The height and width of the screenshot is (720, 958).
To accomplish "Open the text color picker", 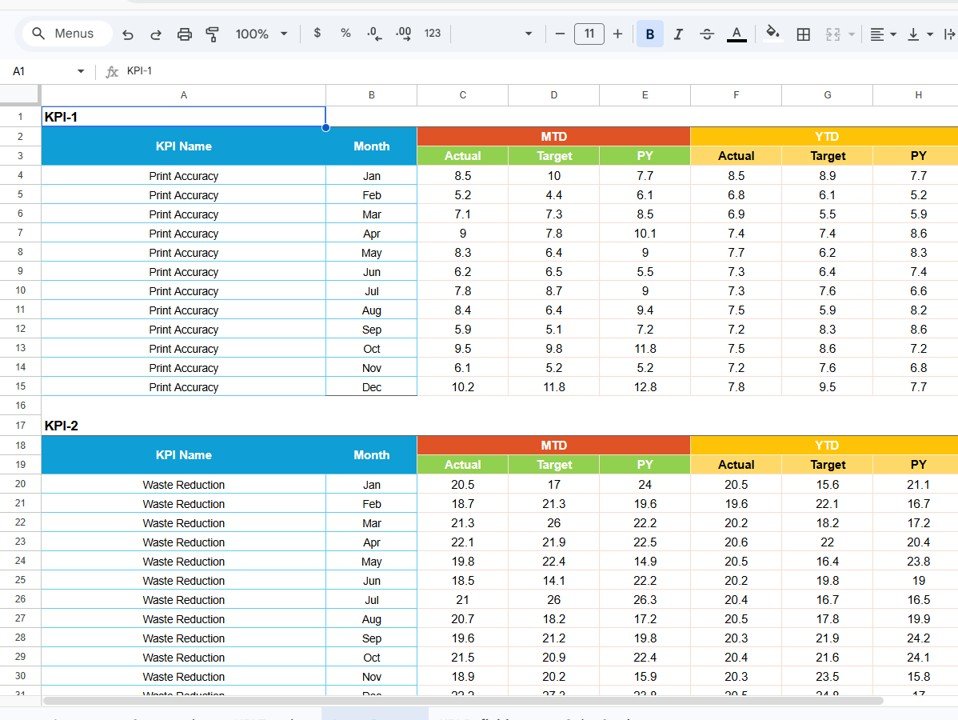I will coord(736,33).
